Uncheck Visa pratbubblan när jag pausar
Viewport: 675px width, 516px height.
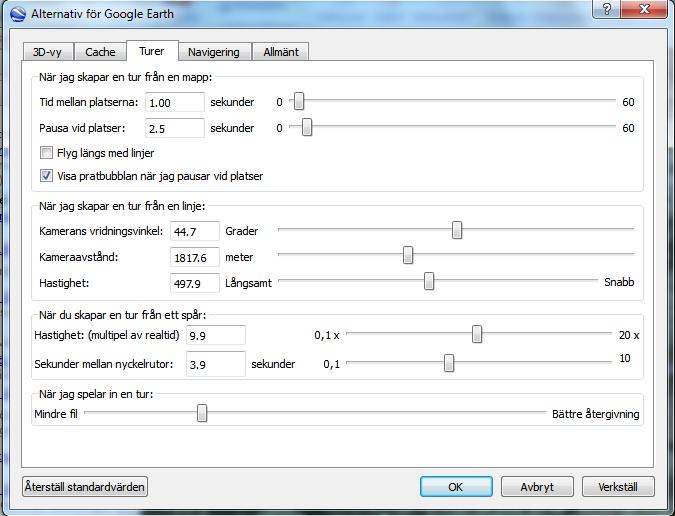46,176
